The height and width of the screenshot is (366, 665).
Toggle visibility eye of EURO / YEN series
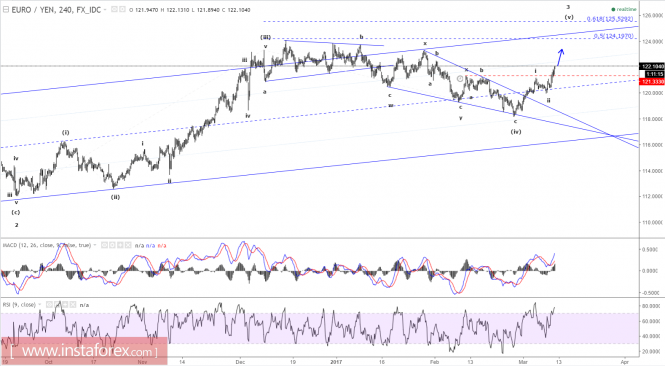pyautogui.click(x=114, y=9)
